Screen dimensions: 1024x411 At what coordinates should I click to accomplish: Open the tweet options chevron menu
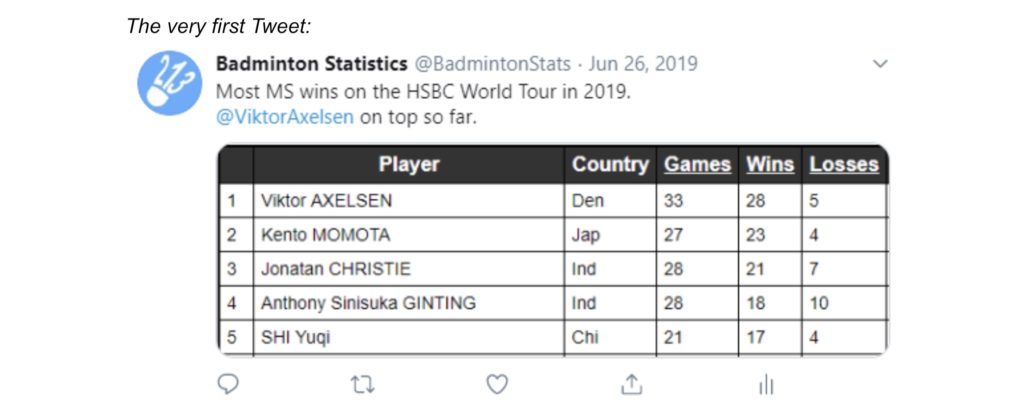coord(880,64)
